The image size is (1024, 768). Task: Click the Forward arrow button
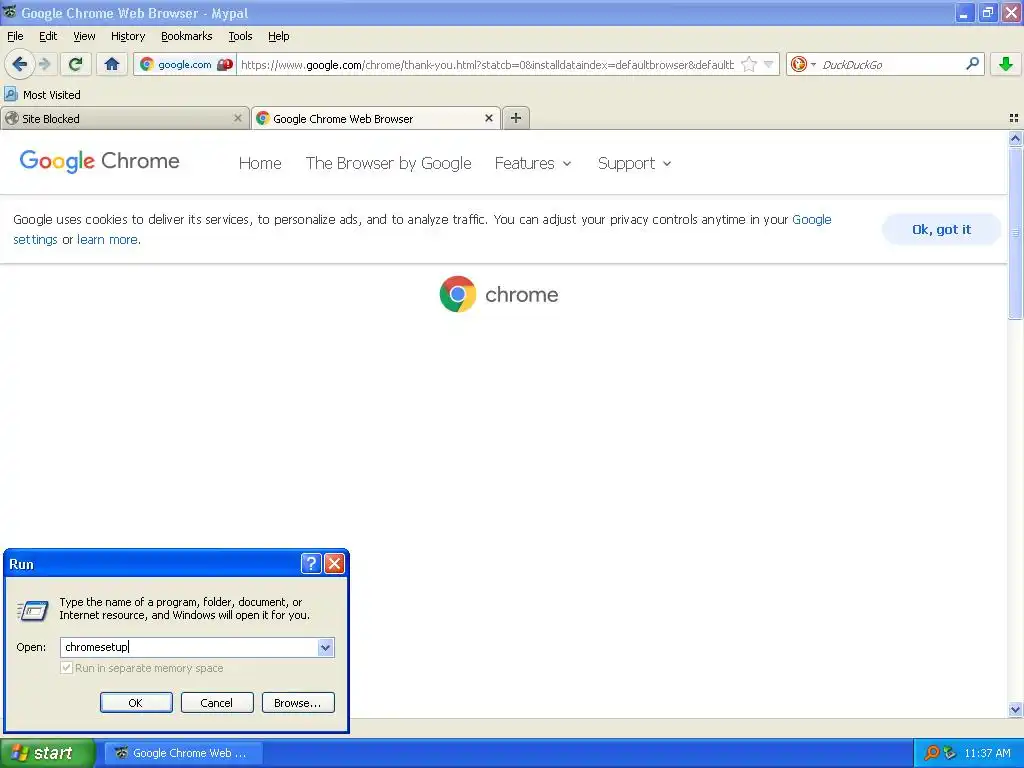click(44, 64)
